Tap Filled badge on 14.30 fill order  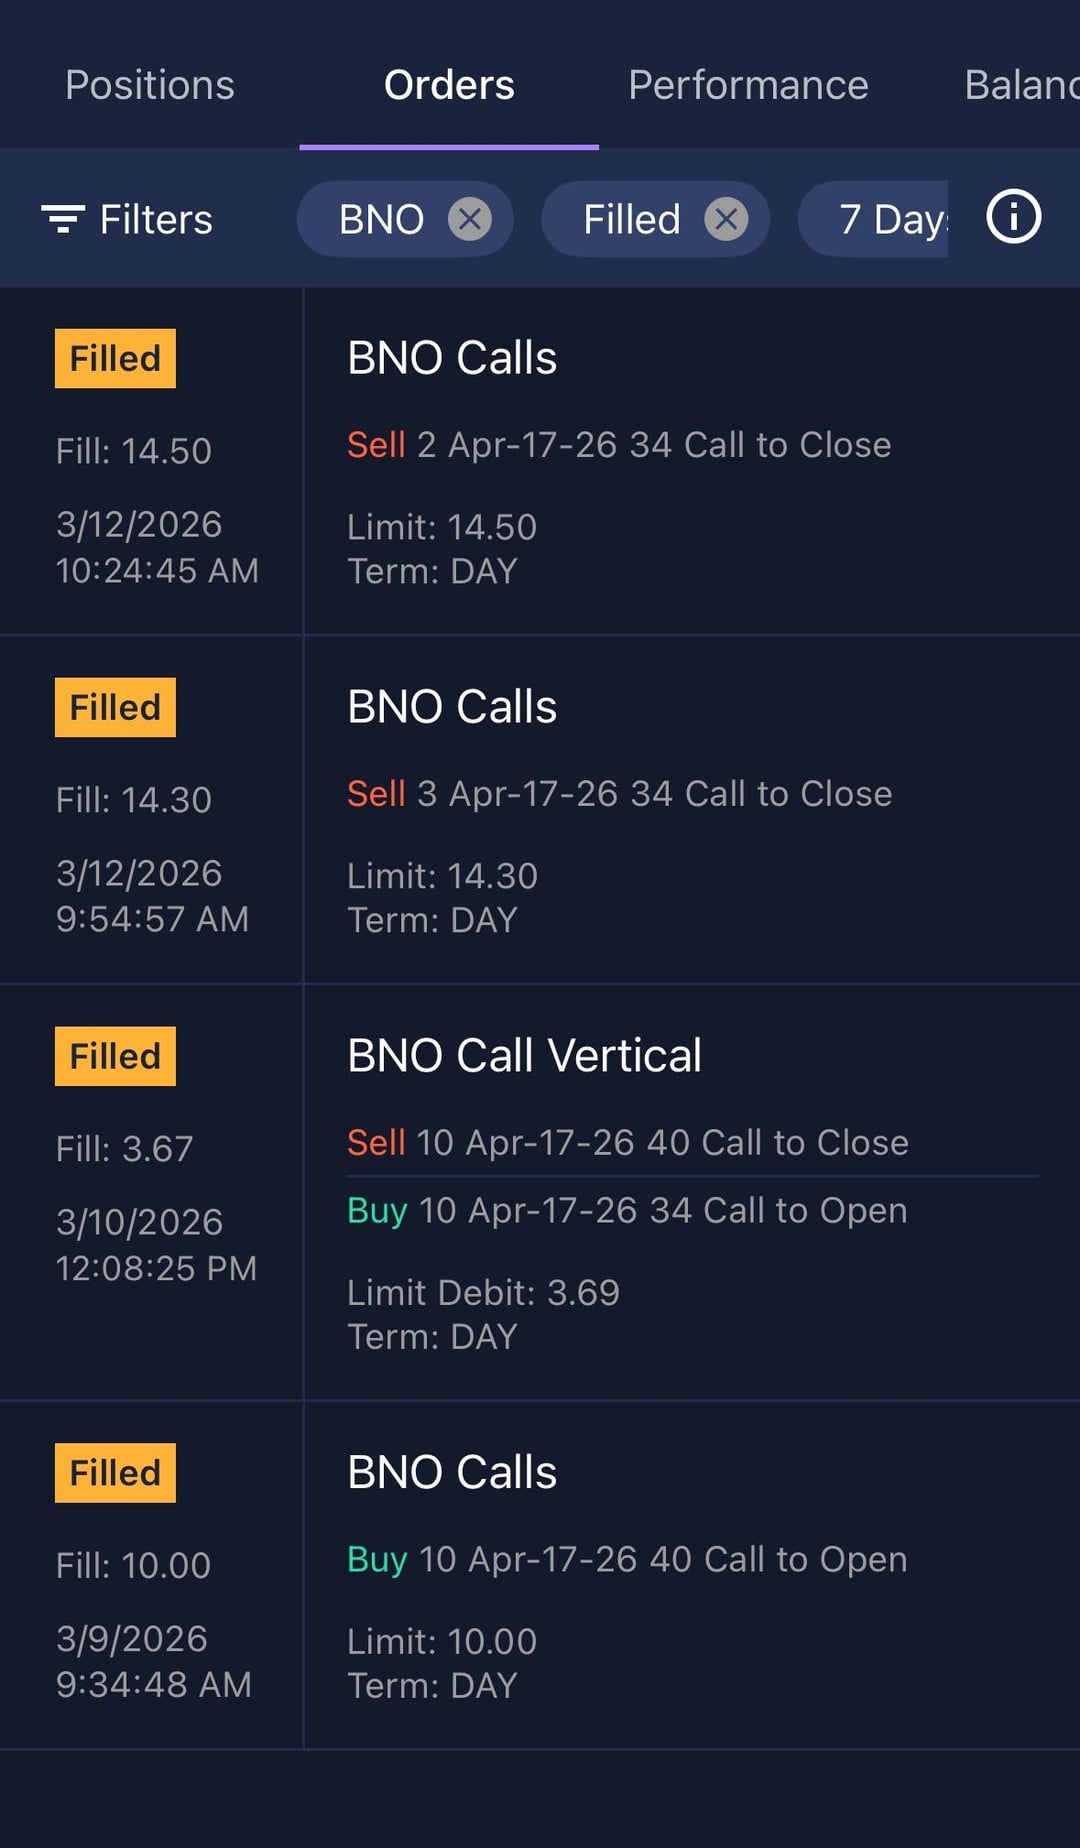[115, 707]
